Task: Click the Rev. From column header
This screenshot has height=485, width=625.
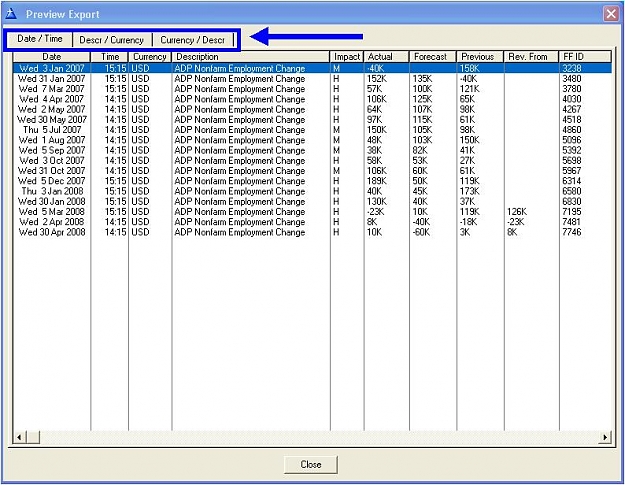Action: pyautogui.click(x=531, y=57)
